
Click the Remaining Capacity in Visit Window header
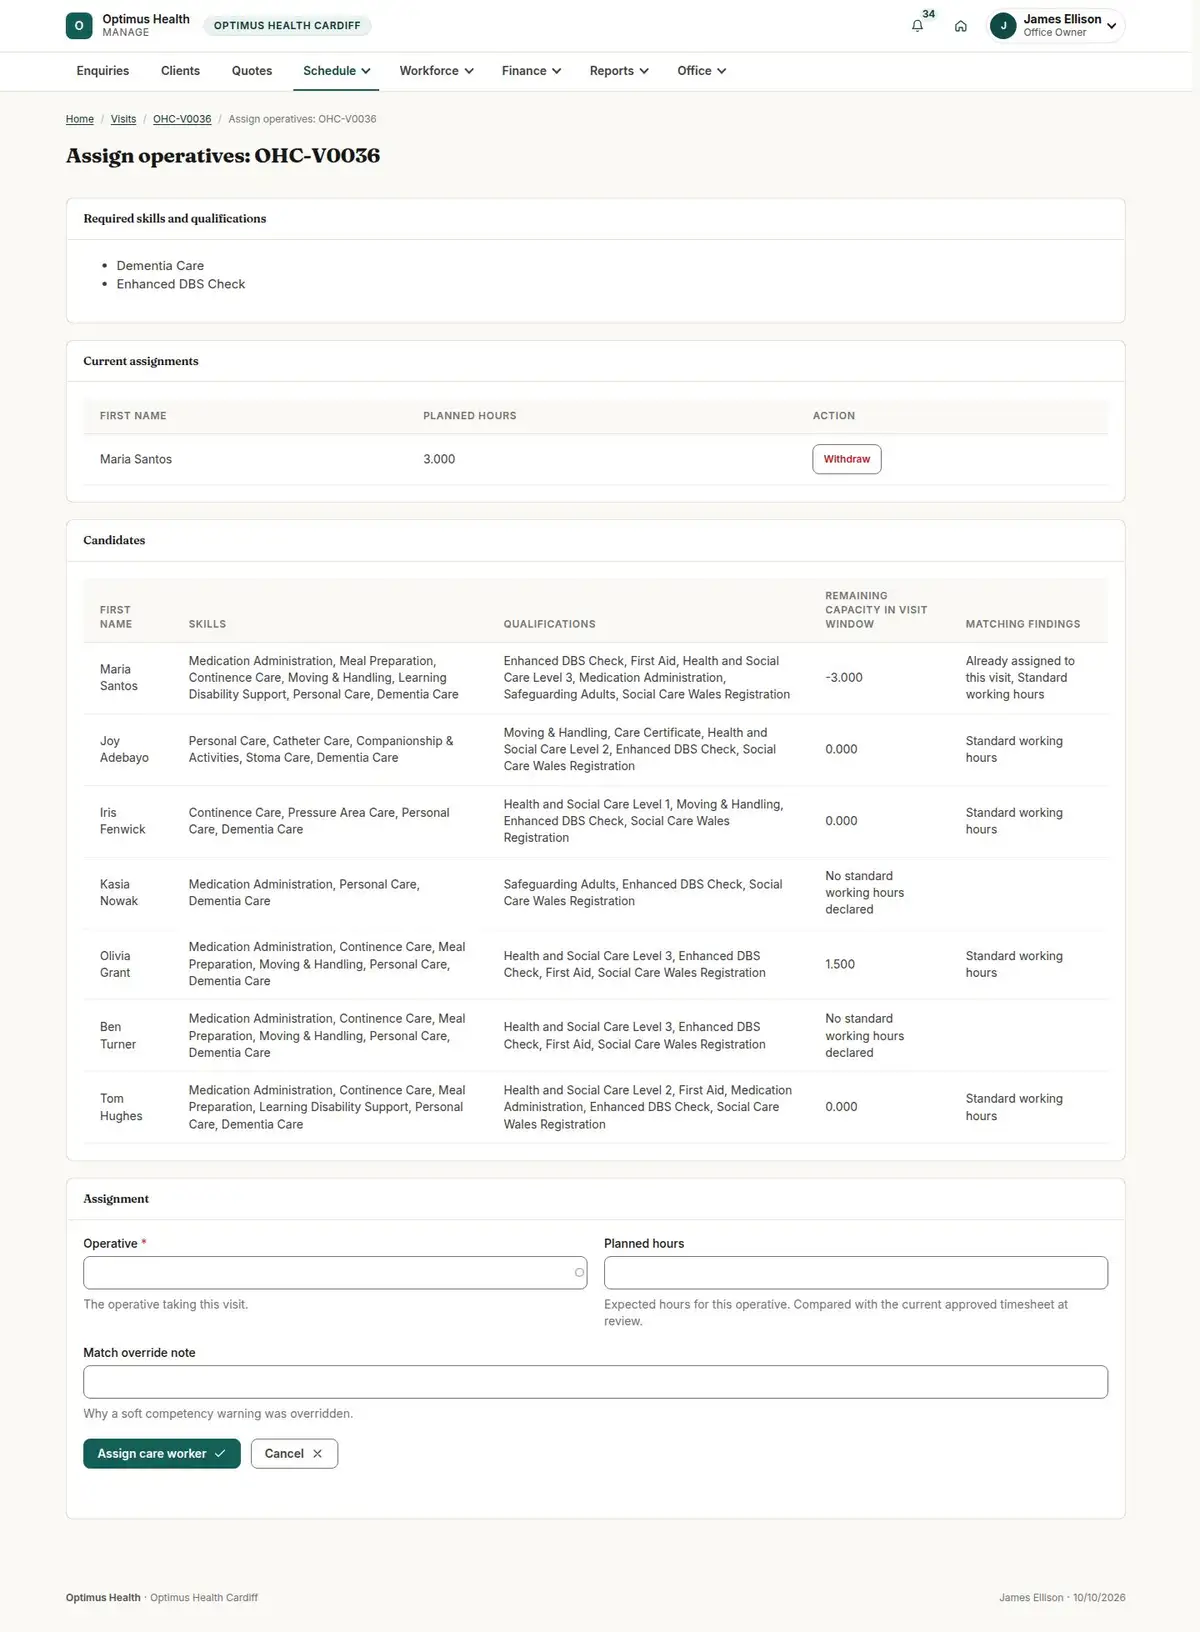click(x=876, y=610)
